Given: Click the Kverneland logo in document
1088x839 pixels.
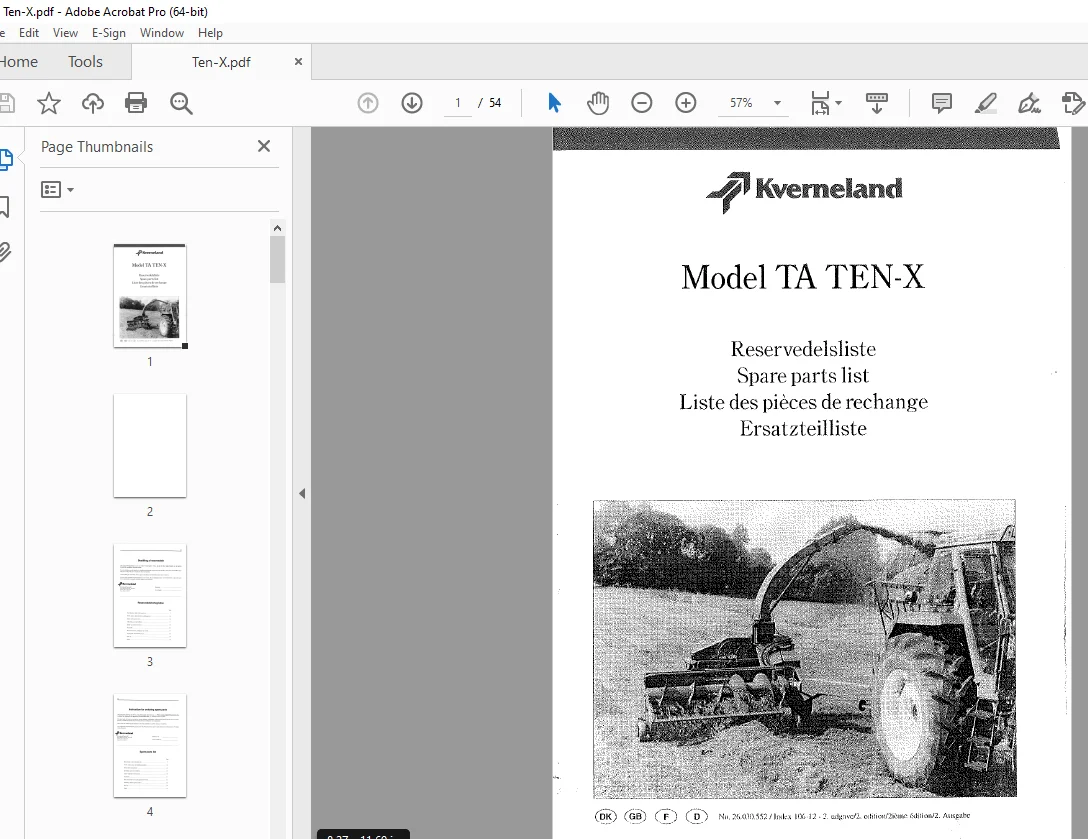Looking at the screenshot, I should (804, 192).
